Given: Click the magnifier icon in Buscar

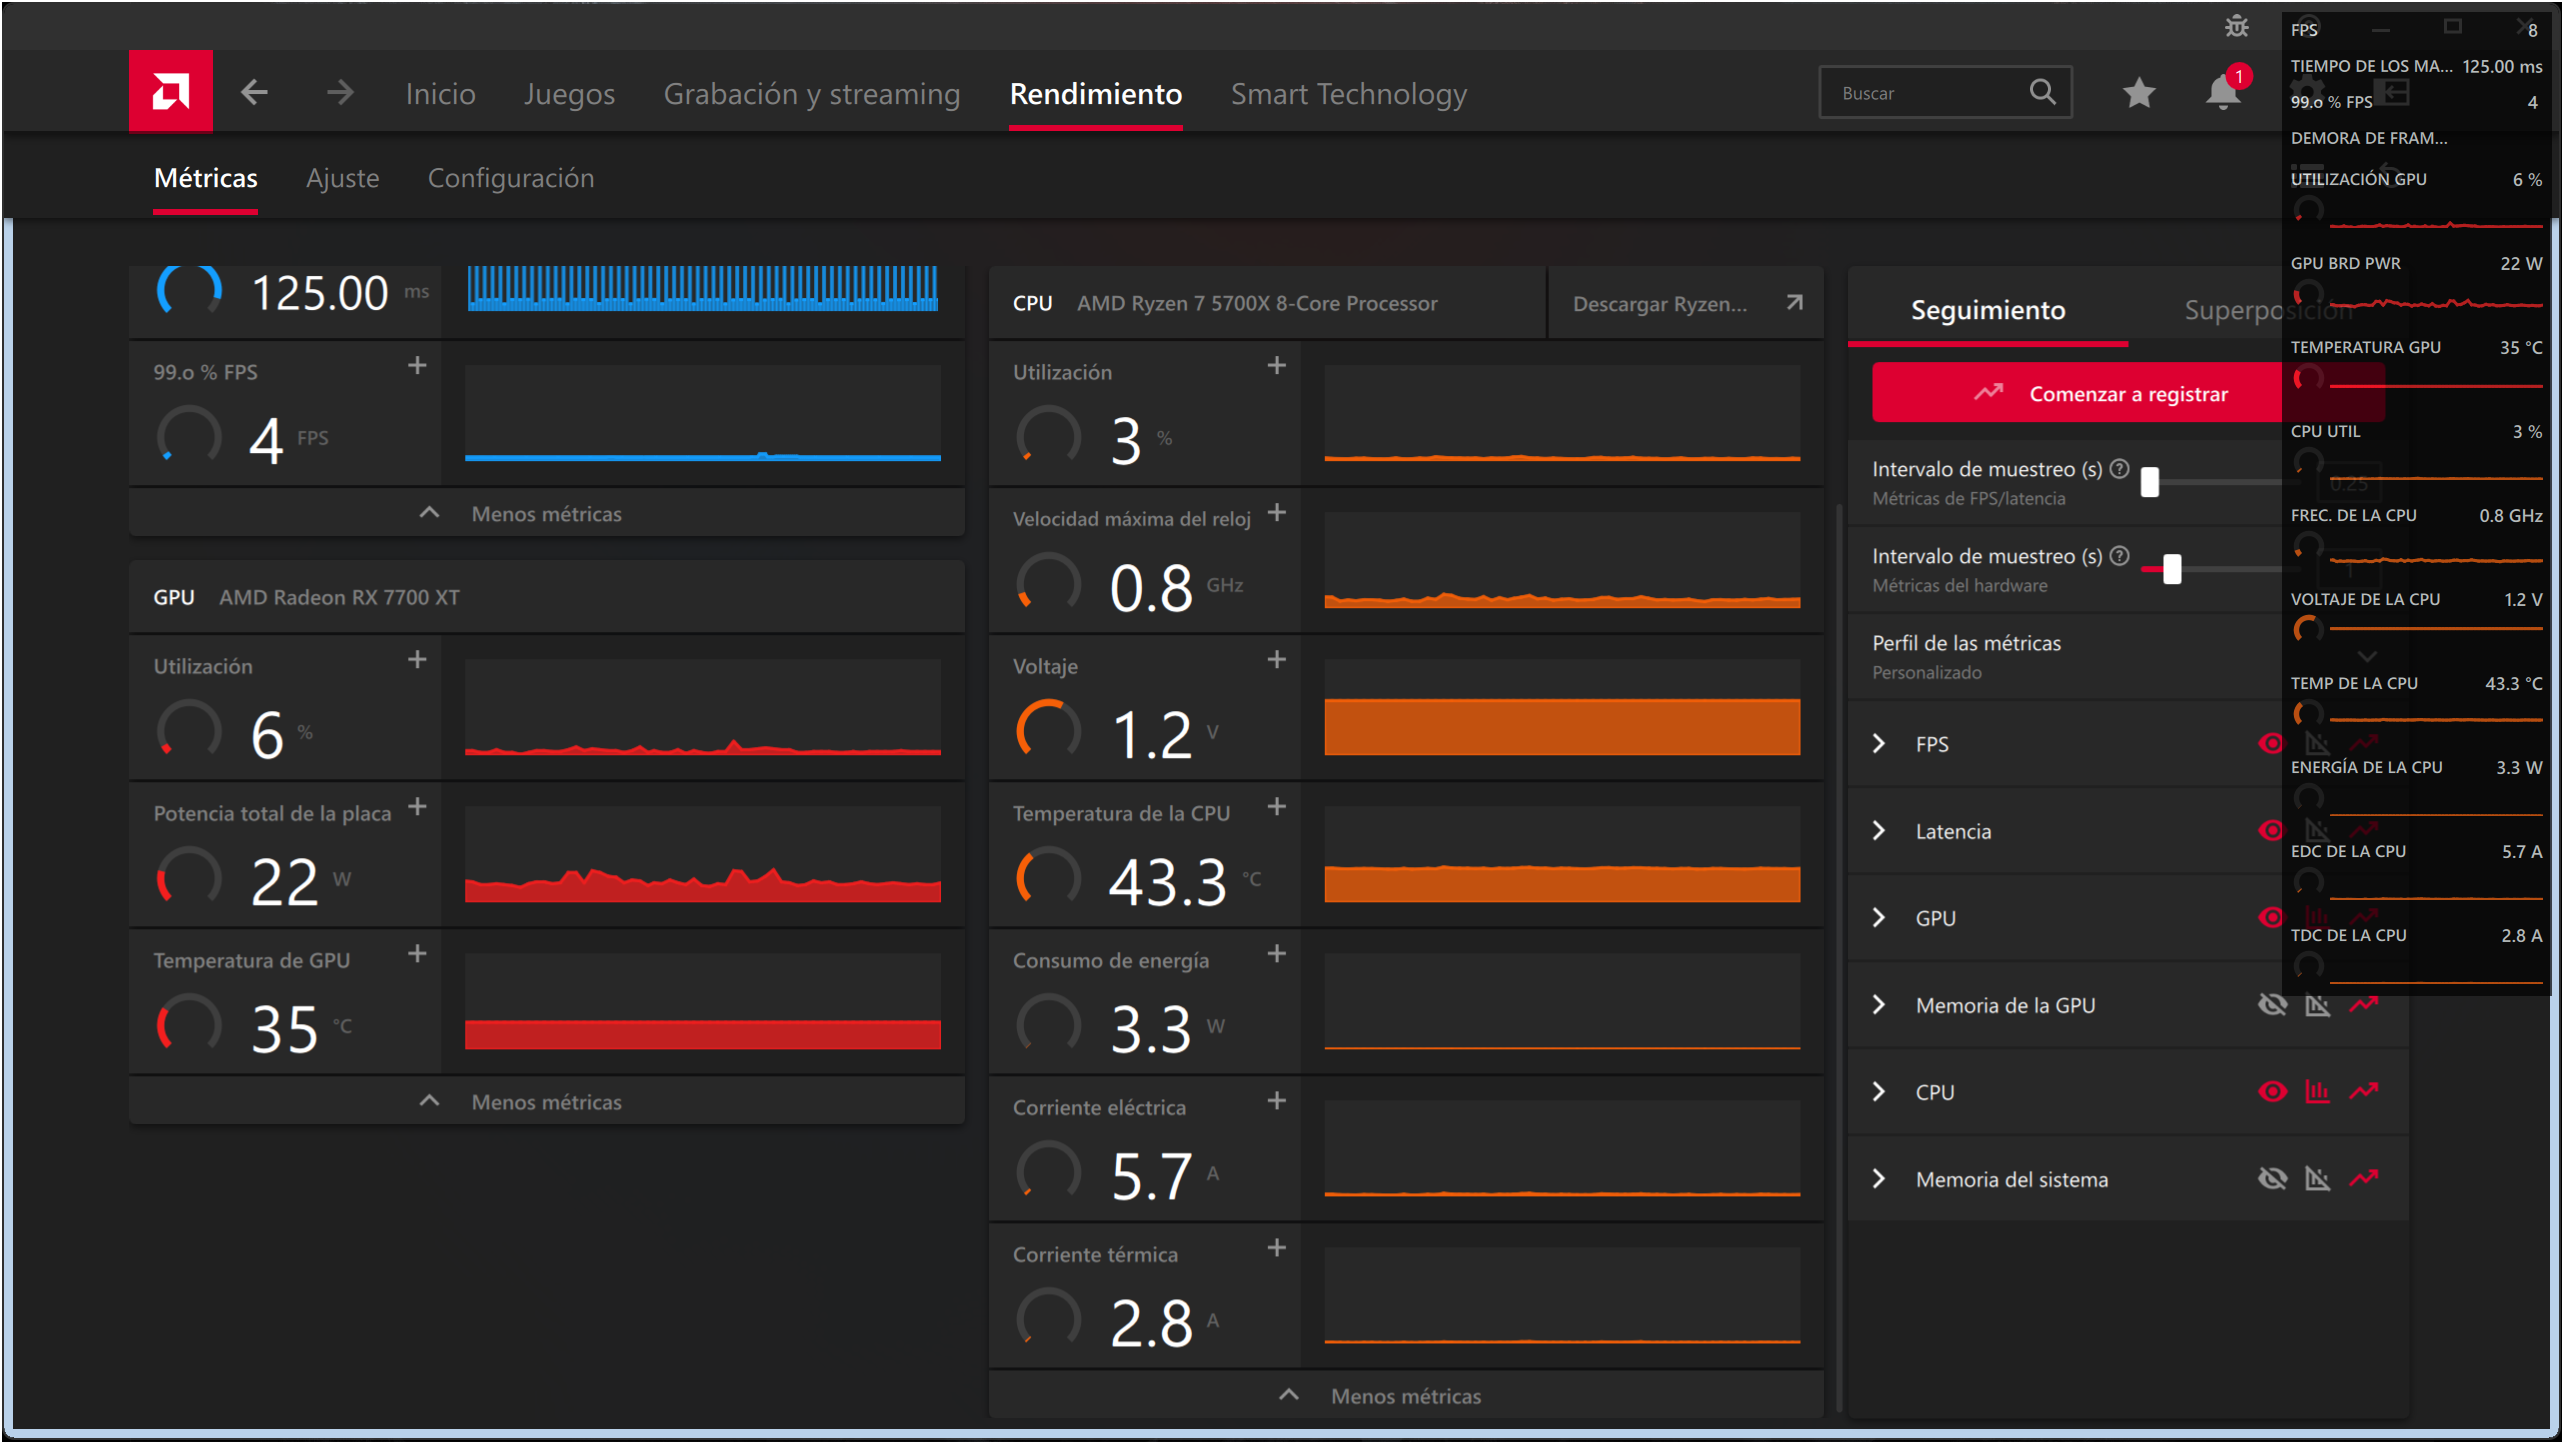Looking at the screenshot, I should click(2042, 92).
